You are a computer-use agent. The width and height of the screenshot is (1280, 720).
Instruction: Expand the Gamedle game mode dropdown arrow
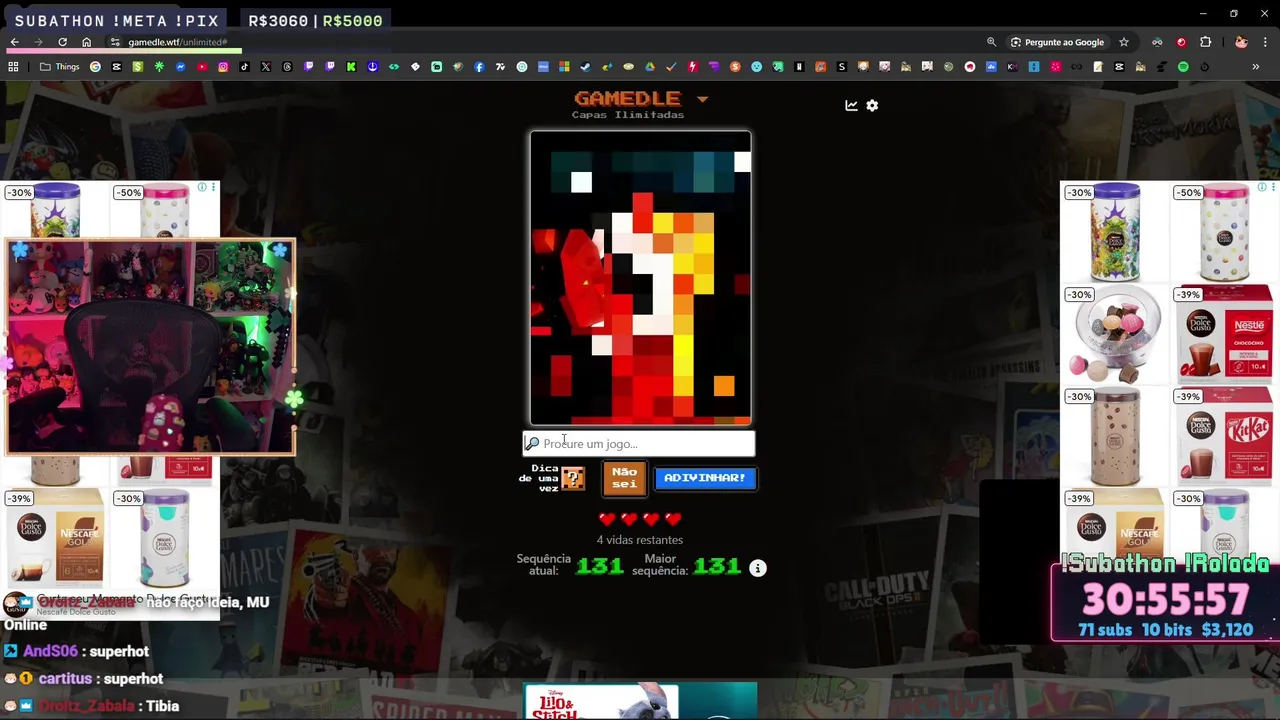pos(702,99)
